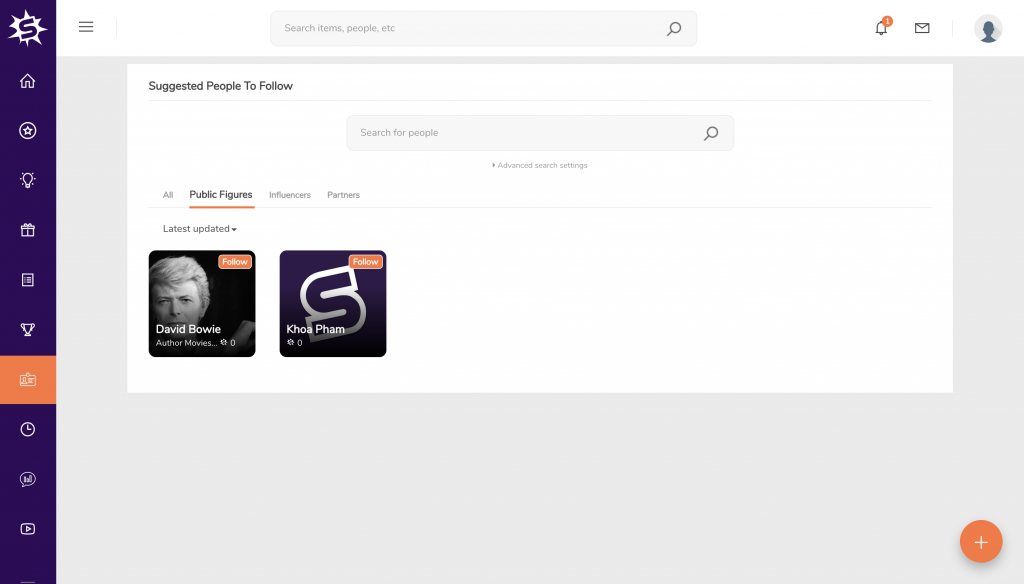This screenshot has width=1024, height=584.
Task: Follow David Bowie
Action: (234, 261)
